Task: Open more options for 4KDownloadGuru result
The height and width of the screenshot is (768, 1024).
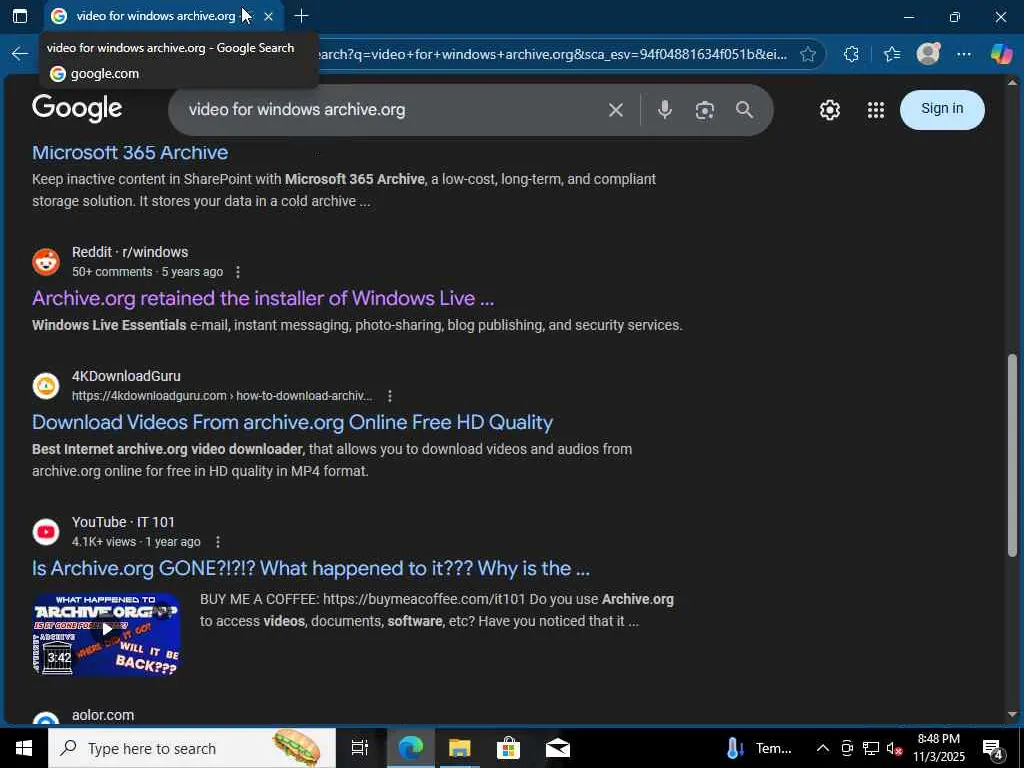Action: point(390,396)
